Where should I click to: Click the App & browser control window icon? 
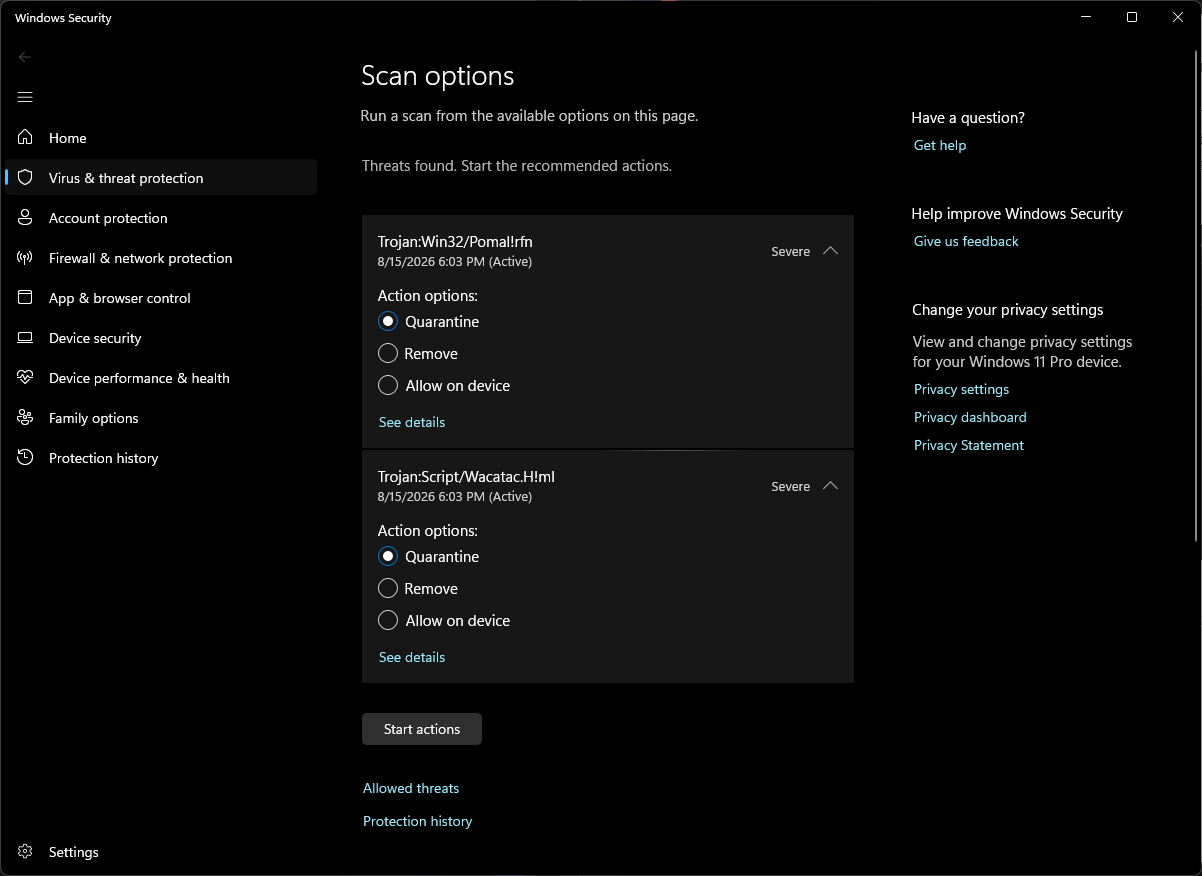tap(26, 298)
